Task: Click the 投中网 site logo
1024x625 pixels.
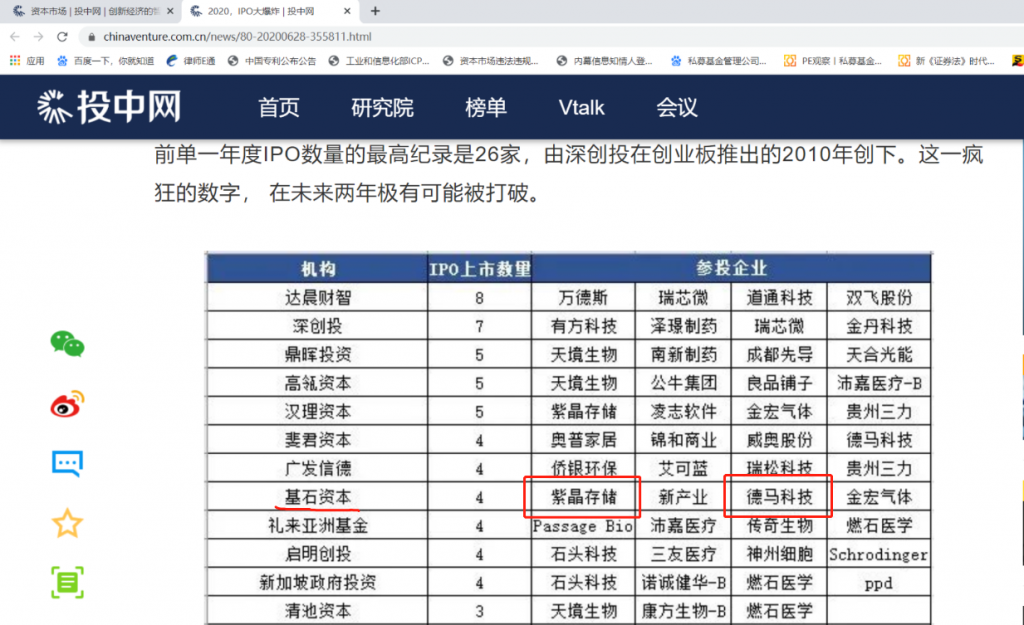Action: [x=108, y=107]
